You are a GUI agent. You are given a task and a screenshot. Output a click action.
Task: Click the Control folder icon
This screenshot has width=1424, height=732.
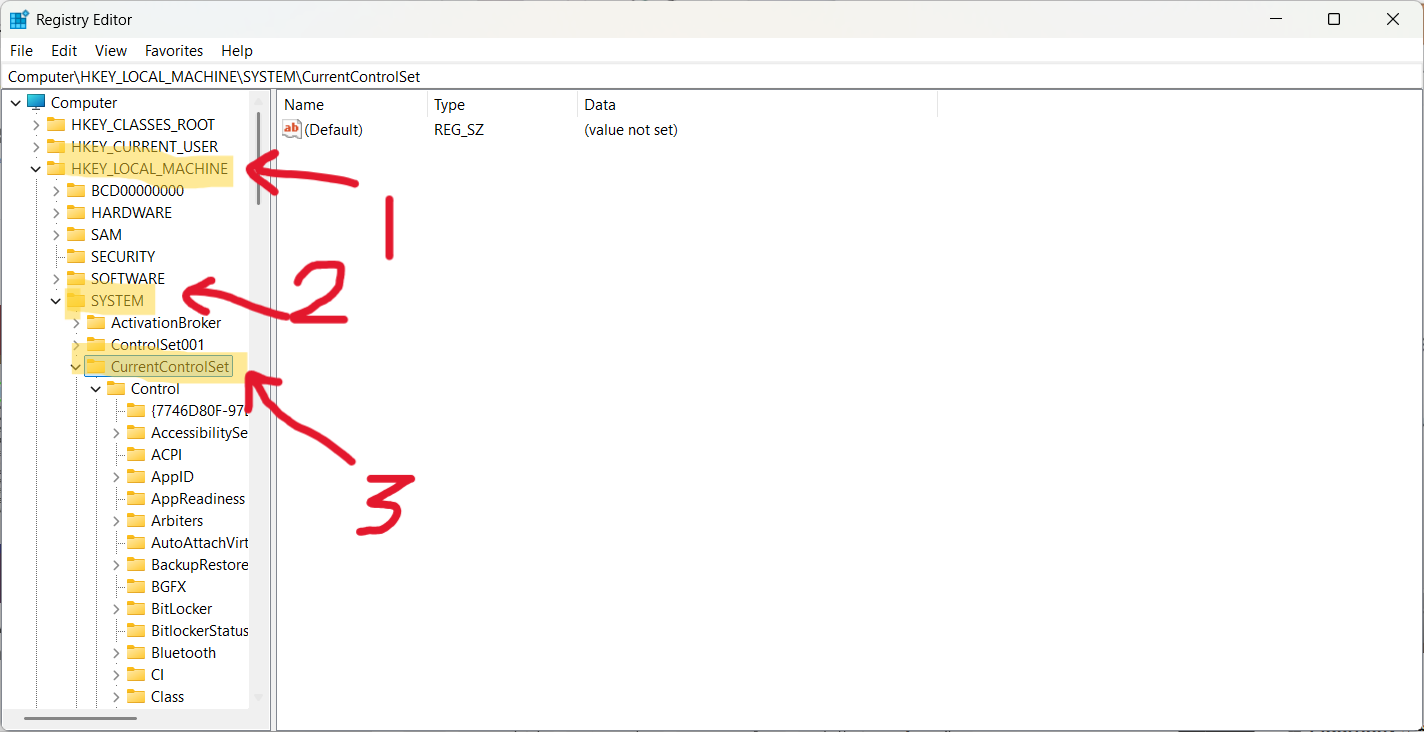(x=116, y=388)
